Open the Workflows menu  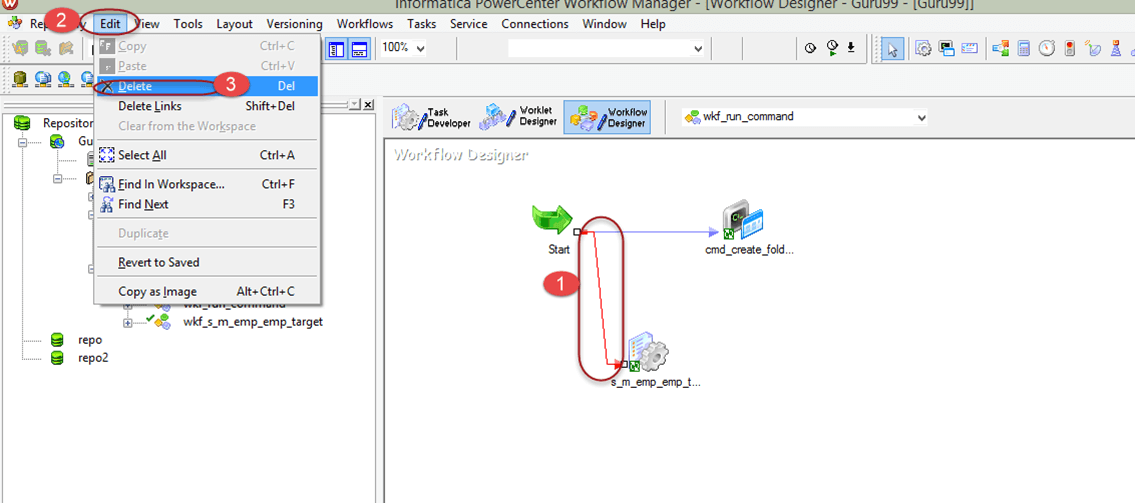364,23
